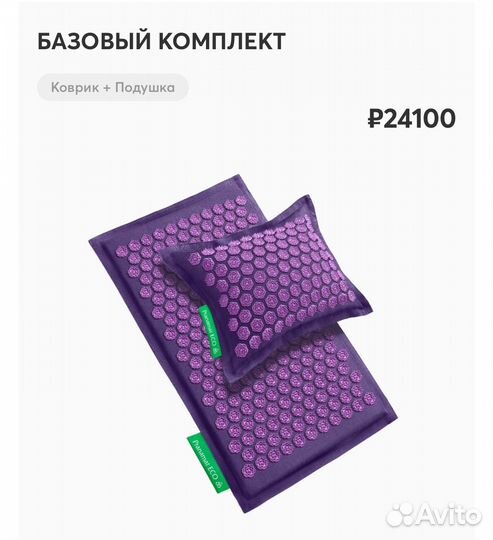
Task: Click the ruble currency symbol
Action: point(375,118)
